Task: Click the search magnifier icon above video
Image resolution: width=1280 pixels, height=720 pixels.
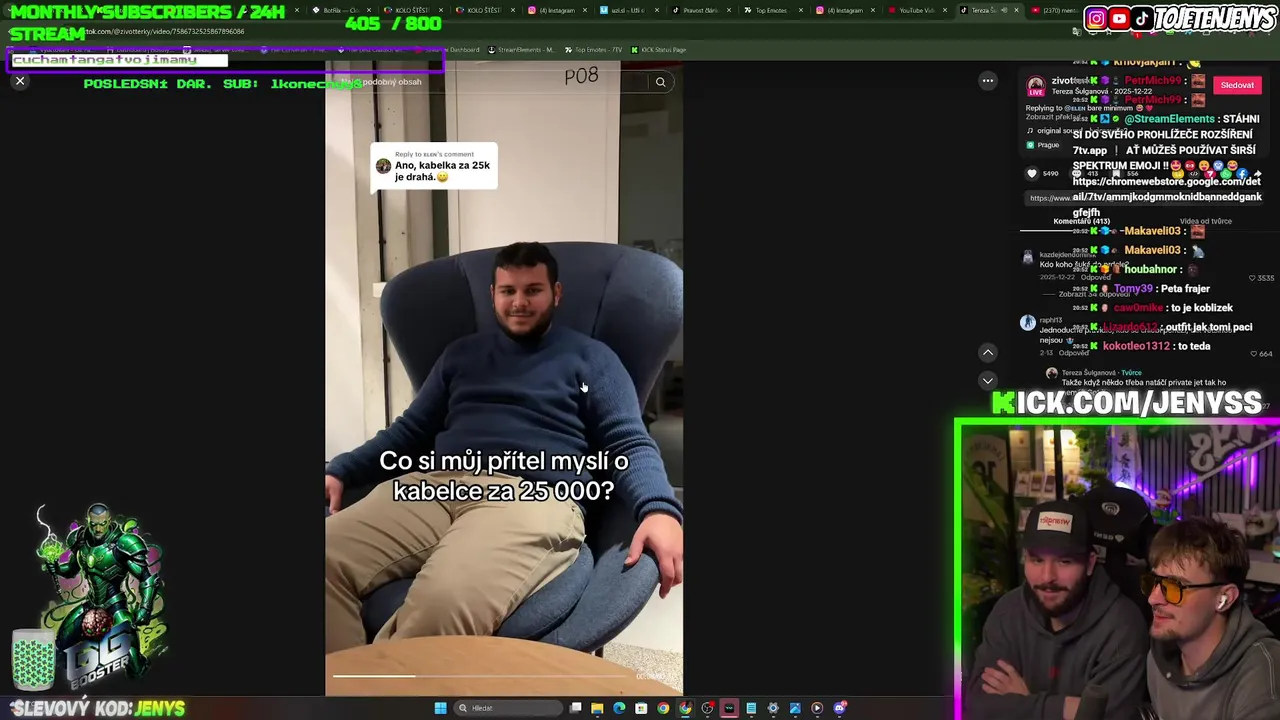Action: [x=660, y=82]
